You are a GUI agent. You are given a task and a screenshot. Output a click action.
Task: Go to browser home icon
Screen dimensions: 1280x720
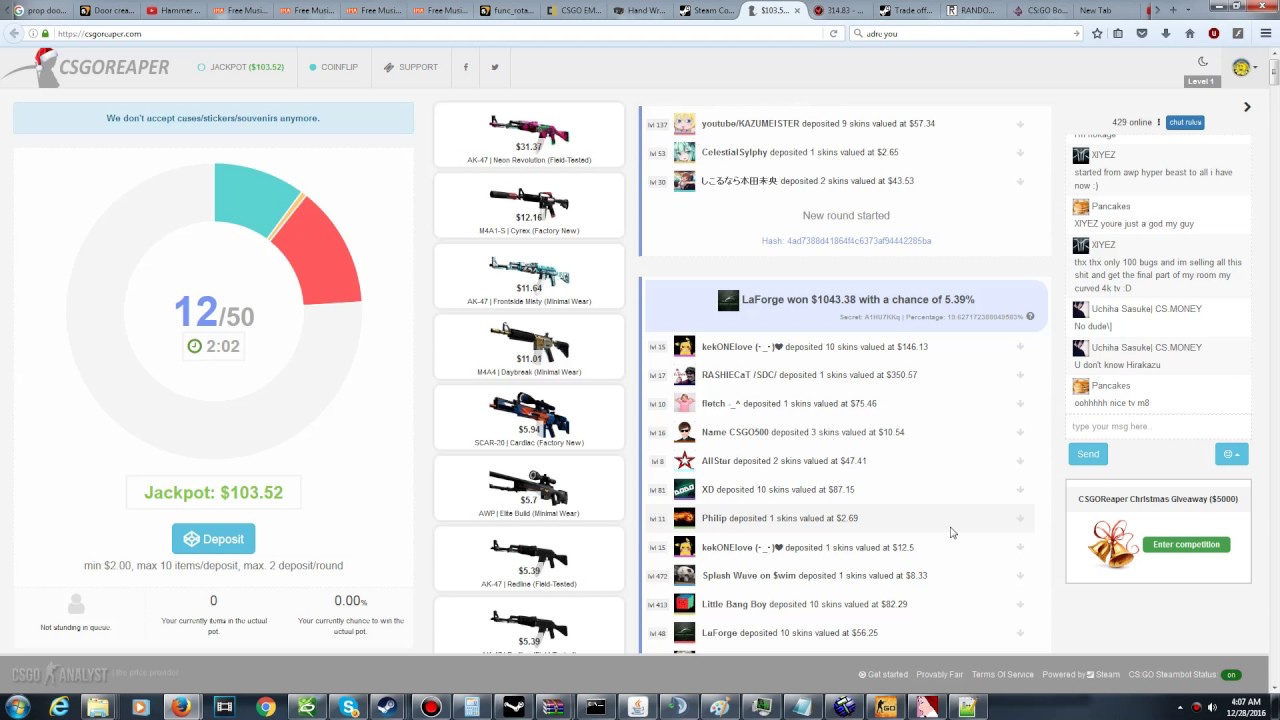(1189, 33)
